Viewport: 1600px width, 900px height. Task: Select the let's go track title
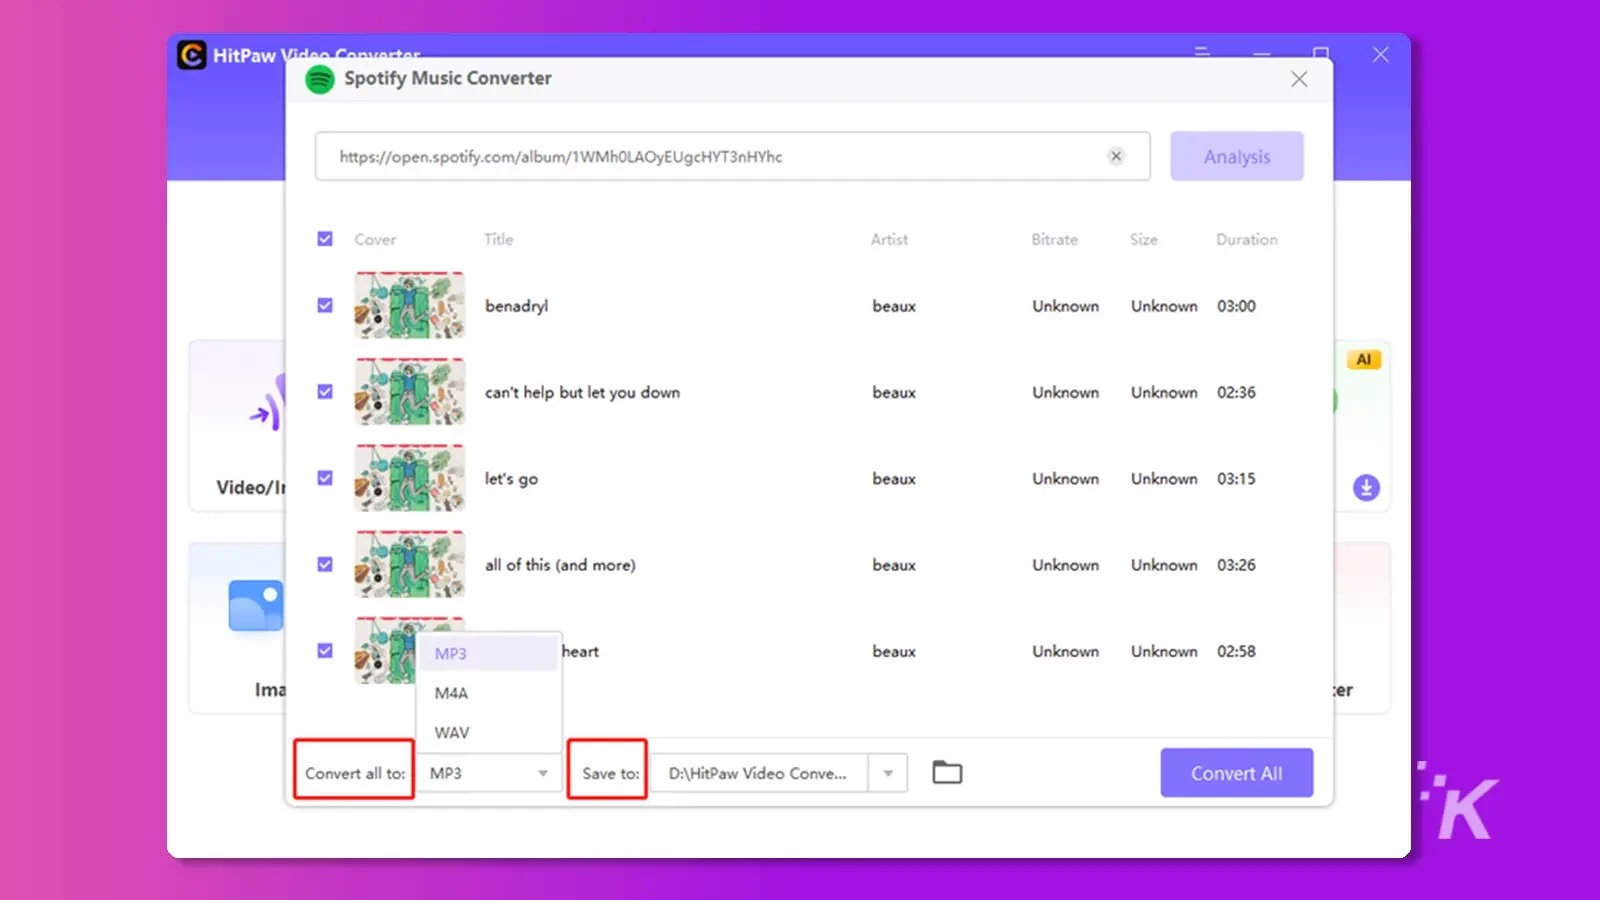[x=511, y=479]
